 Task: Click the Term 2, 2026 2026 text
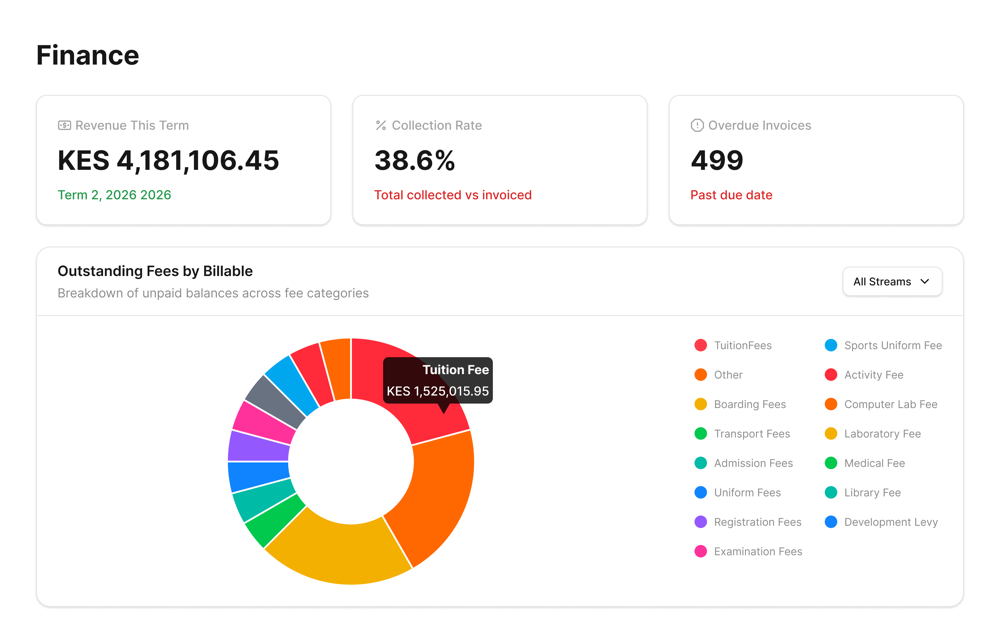pyautogui.click(x=114, y=195)
